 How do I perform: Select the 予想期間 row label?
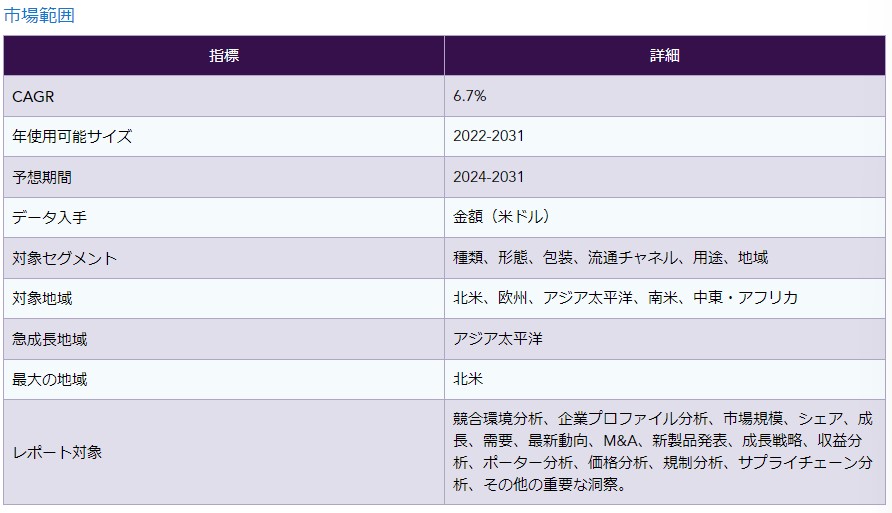[42, 177]
